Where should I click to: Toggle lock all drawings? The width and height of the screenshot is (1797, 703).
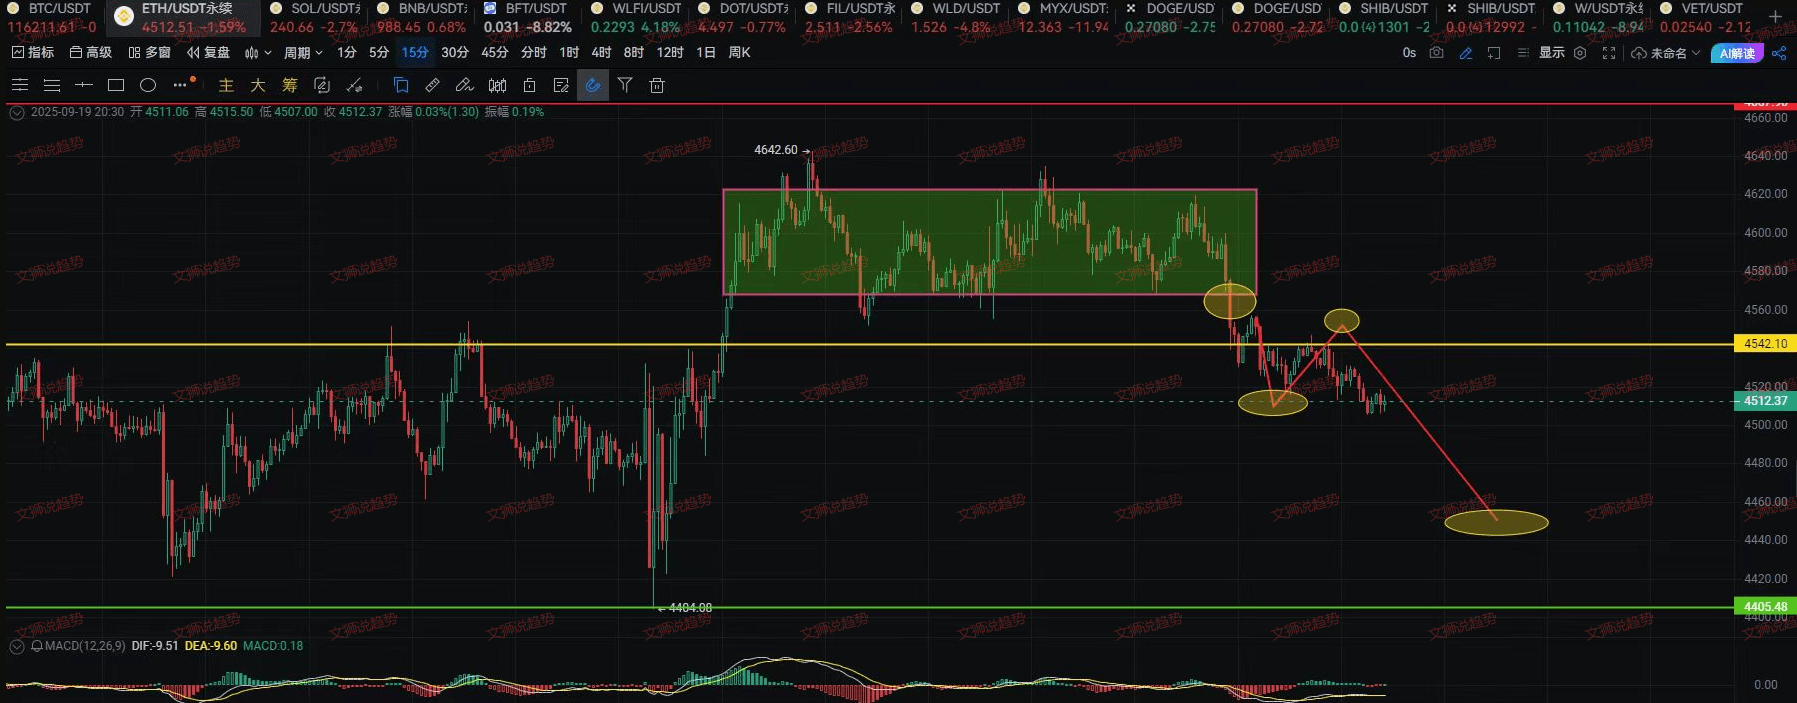pyautogui.click(x=529, y=85)
